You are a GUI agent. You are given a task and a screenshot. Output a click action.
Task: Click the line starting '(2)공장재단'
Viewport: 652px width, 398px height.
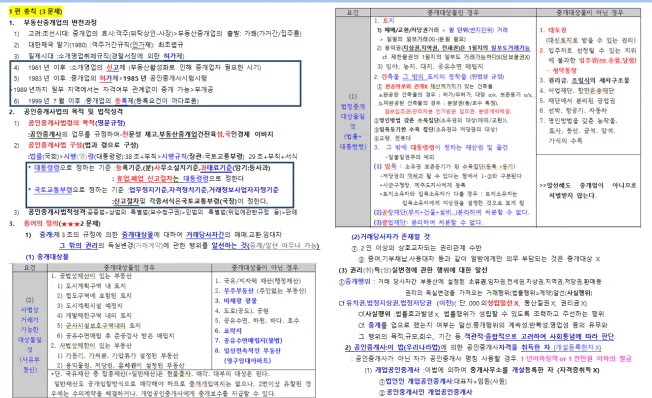coord(451,212)
